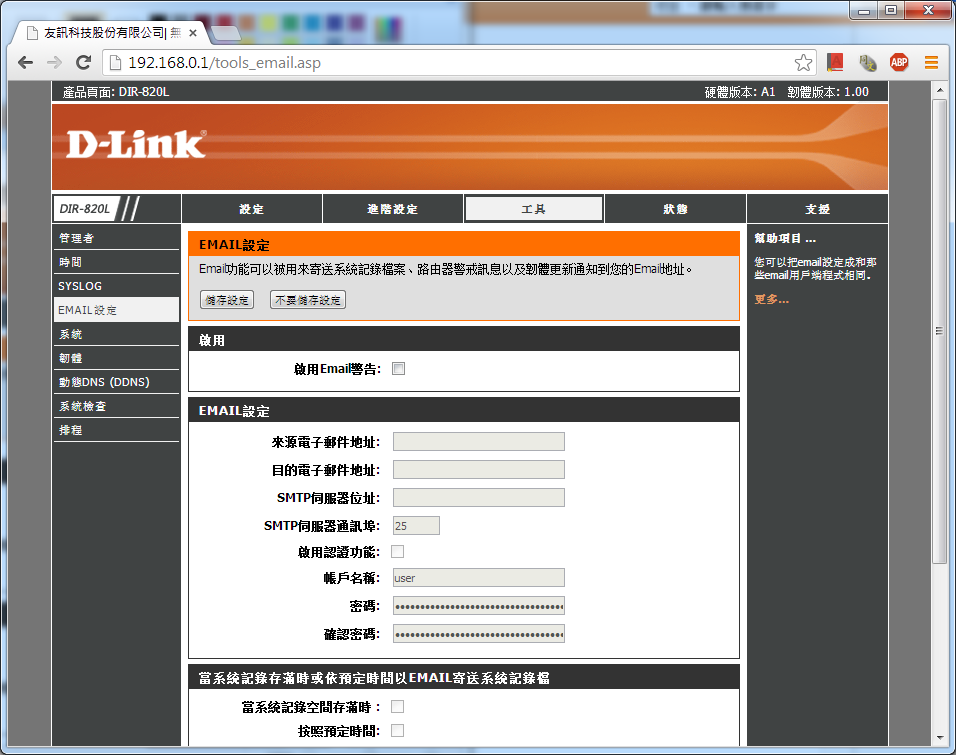Check the 當系統記錄空間存滿時 checkbox
The height and width of the screenshot is (755, 956).
398,707
